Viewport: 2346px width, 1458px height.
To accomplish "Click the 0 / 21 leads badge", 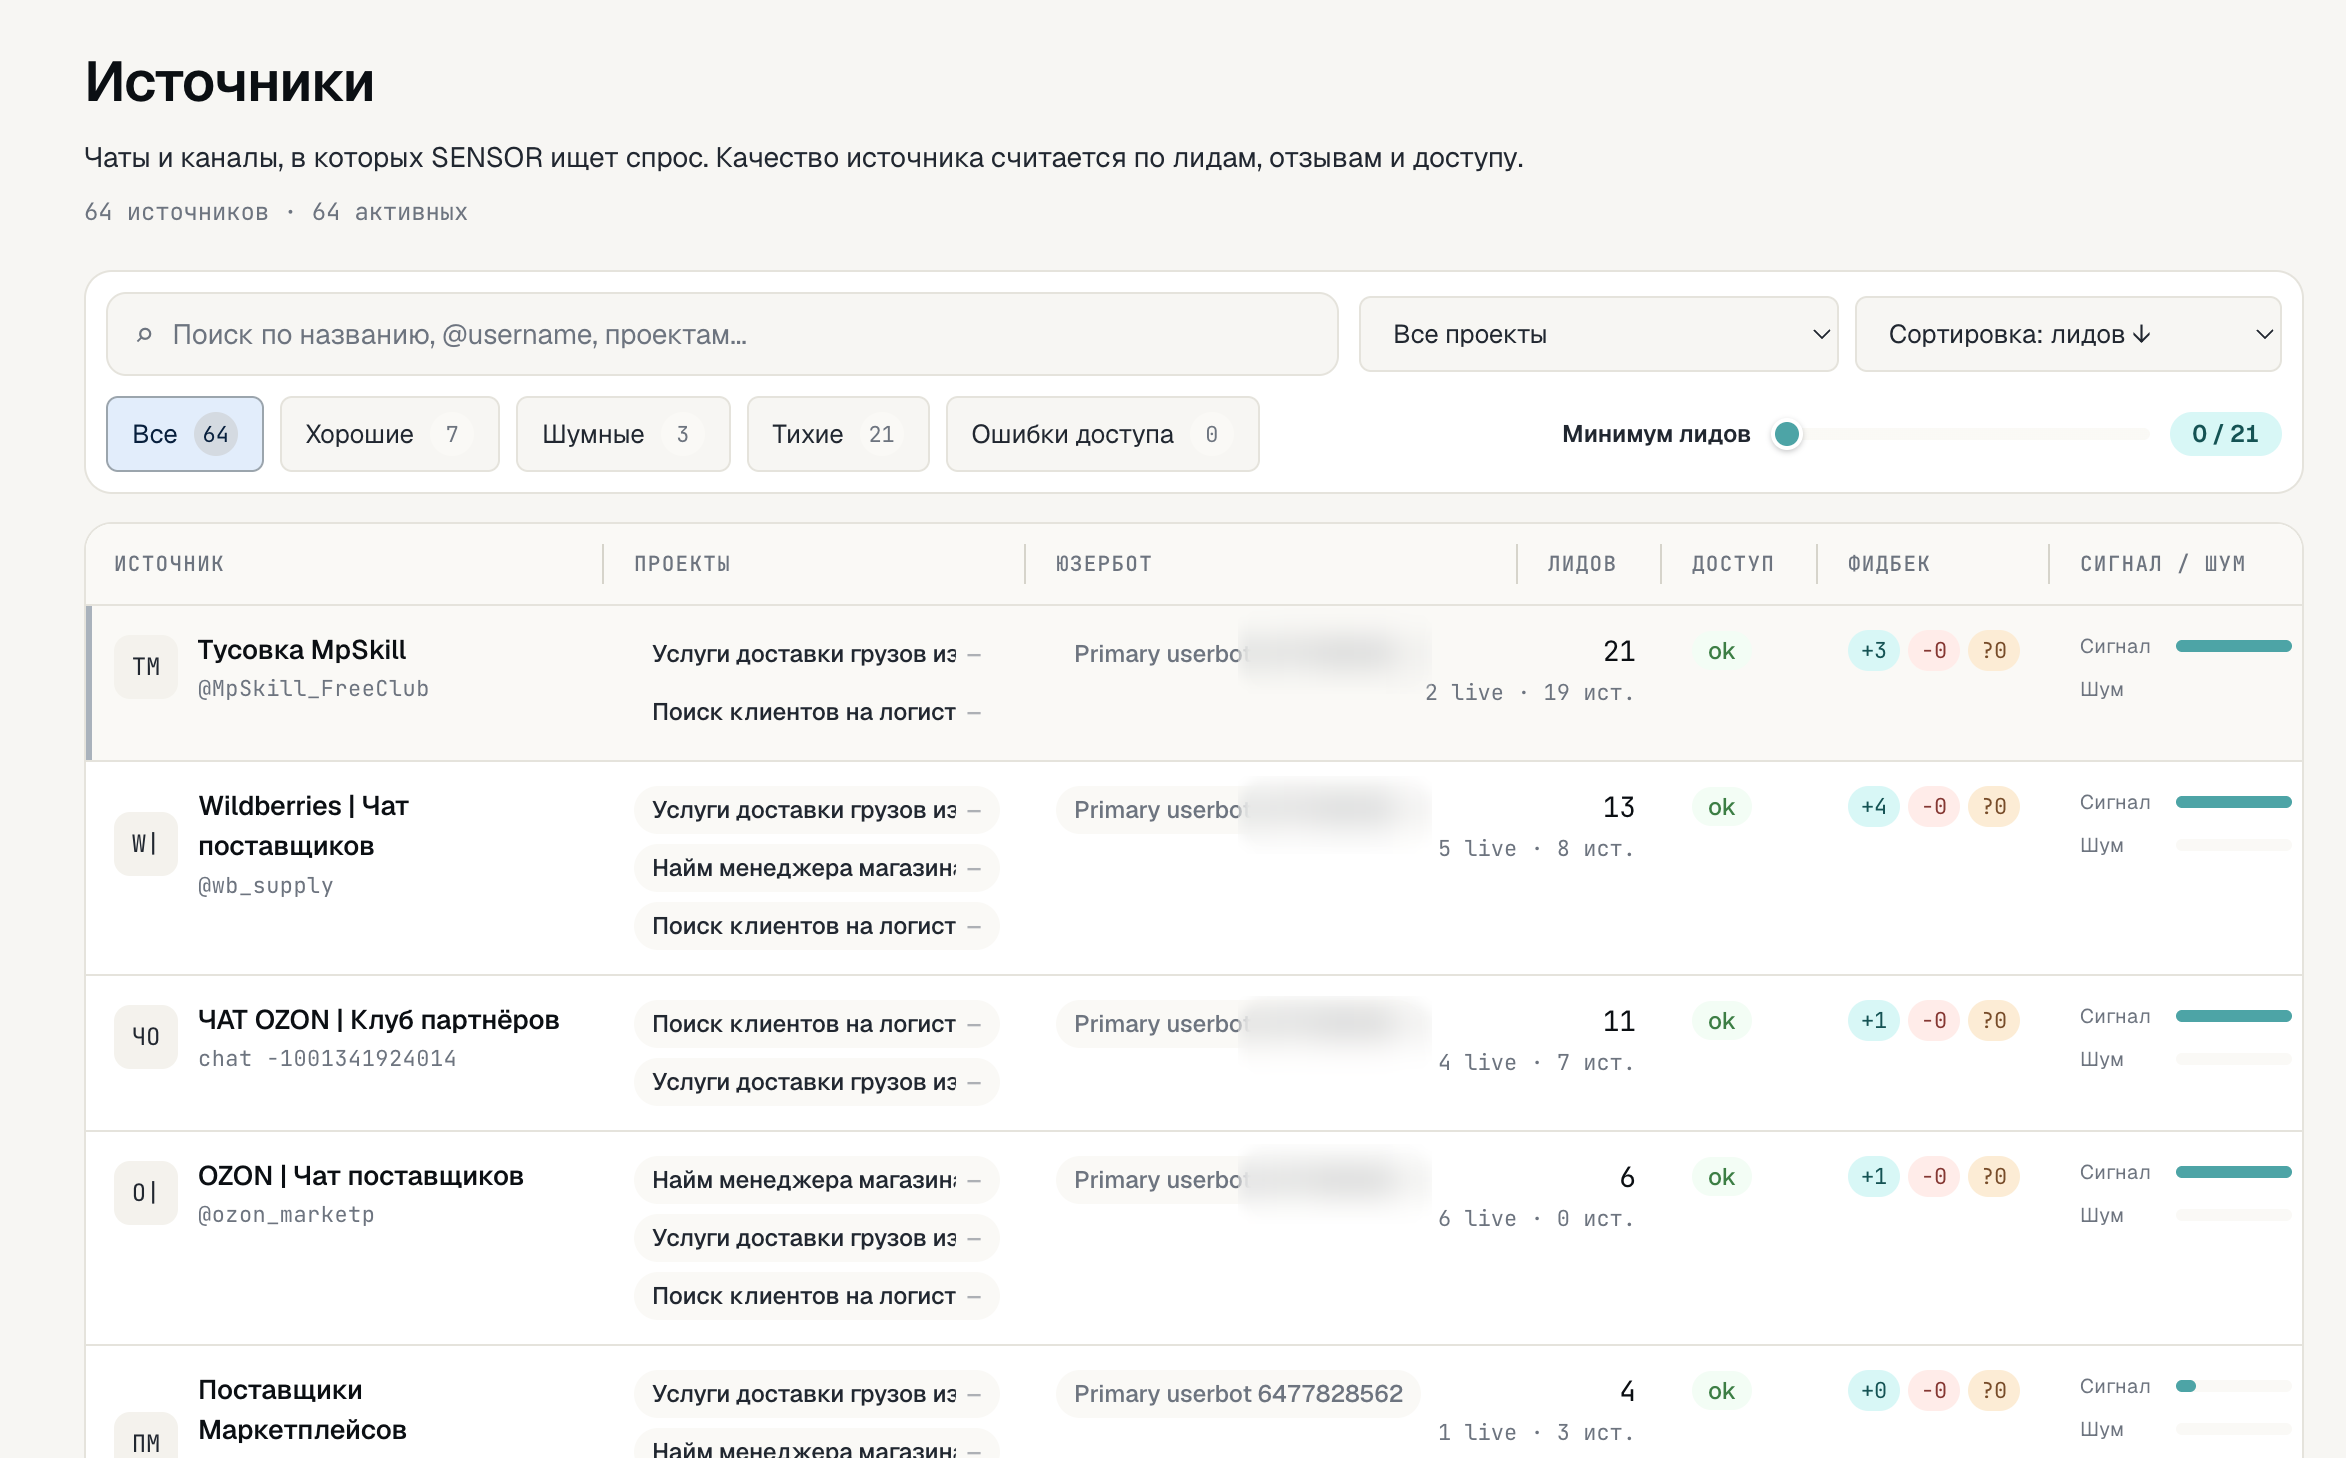I will (x=2225, y=434).
